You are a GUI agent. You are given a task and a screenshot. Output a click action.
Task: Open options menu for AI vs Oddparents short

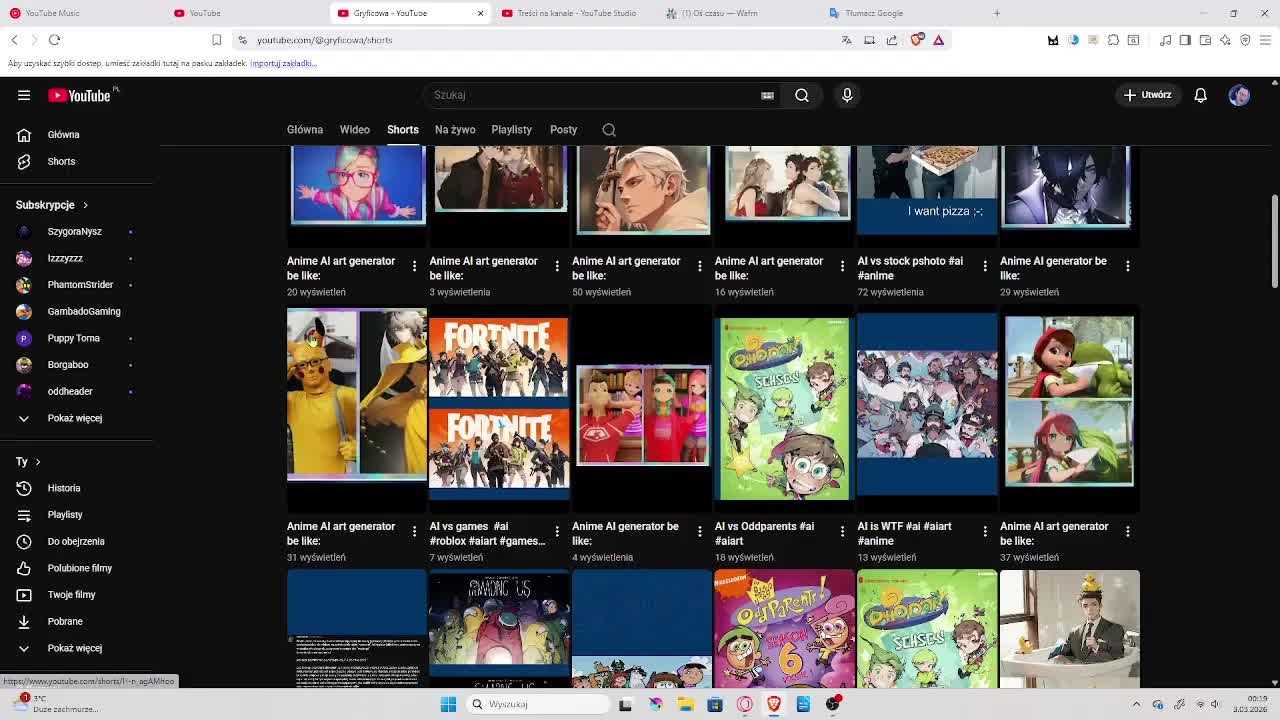(842, 532)
